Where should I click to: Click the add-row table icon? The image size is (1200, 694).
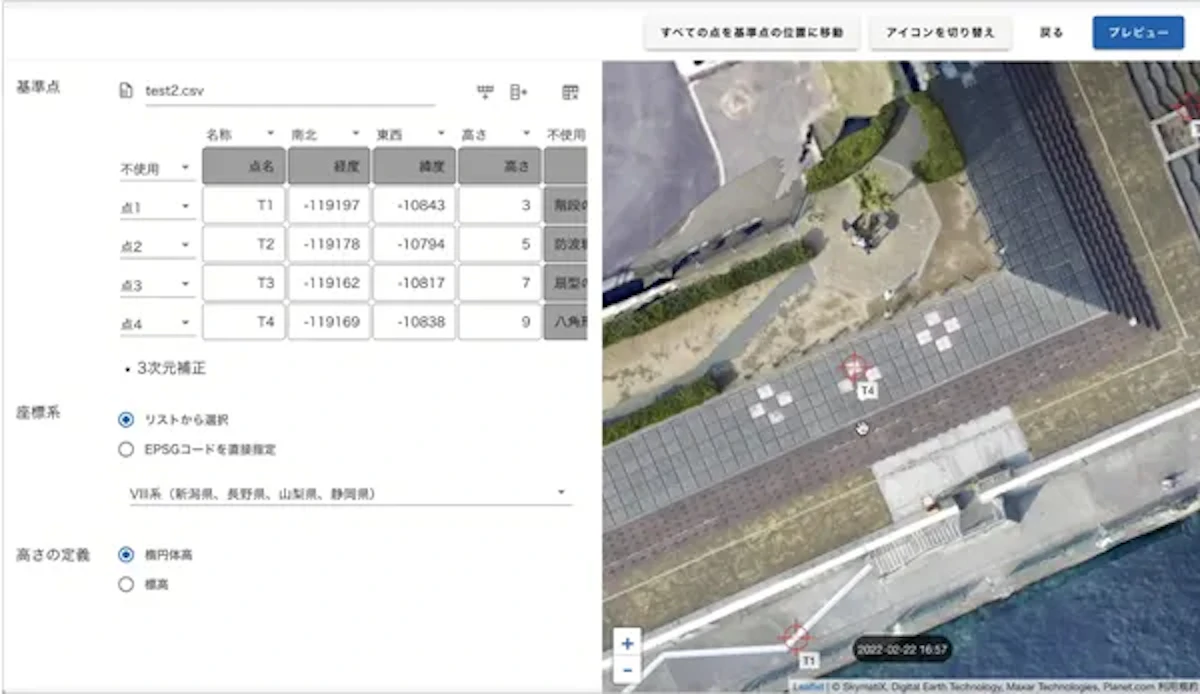click(x=485, y=92)
